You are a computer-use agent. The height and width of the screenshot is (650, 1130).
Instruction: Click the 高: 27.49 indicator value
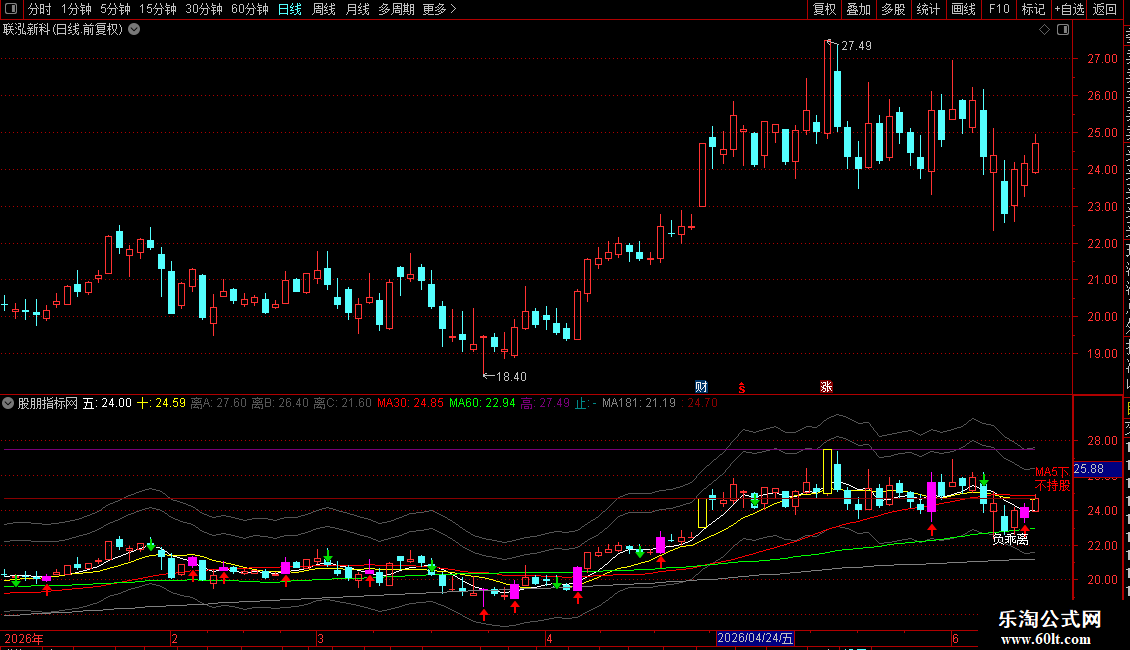545,403
